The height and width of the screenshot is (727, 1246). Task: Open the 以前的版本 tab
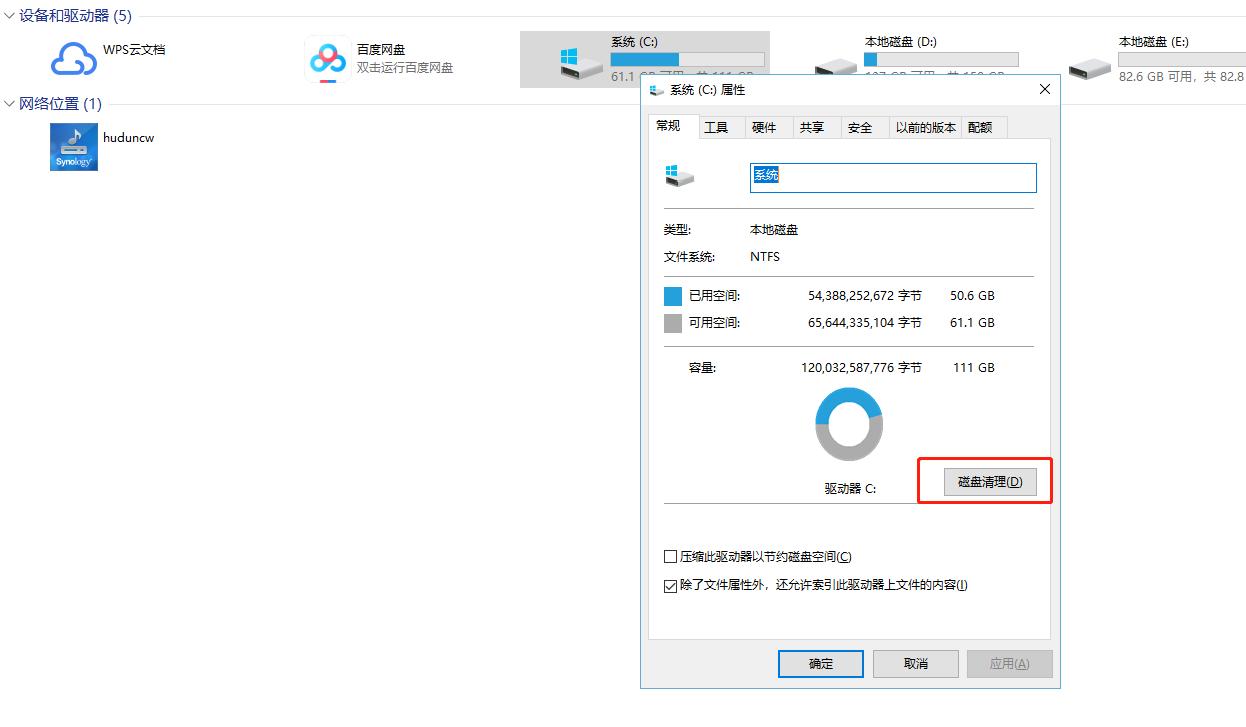pos(925,126)
